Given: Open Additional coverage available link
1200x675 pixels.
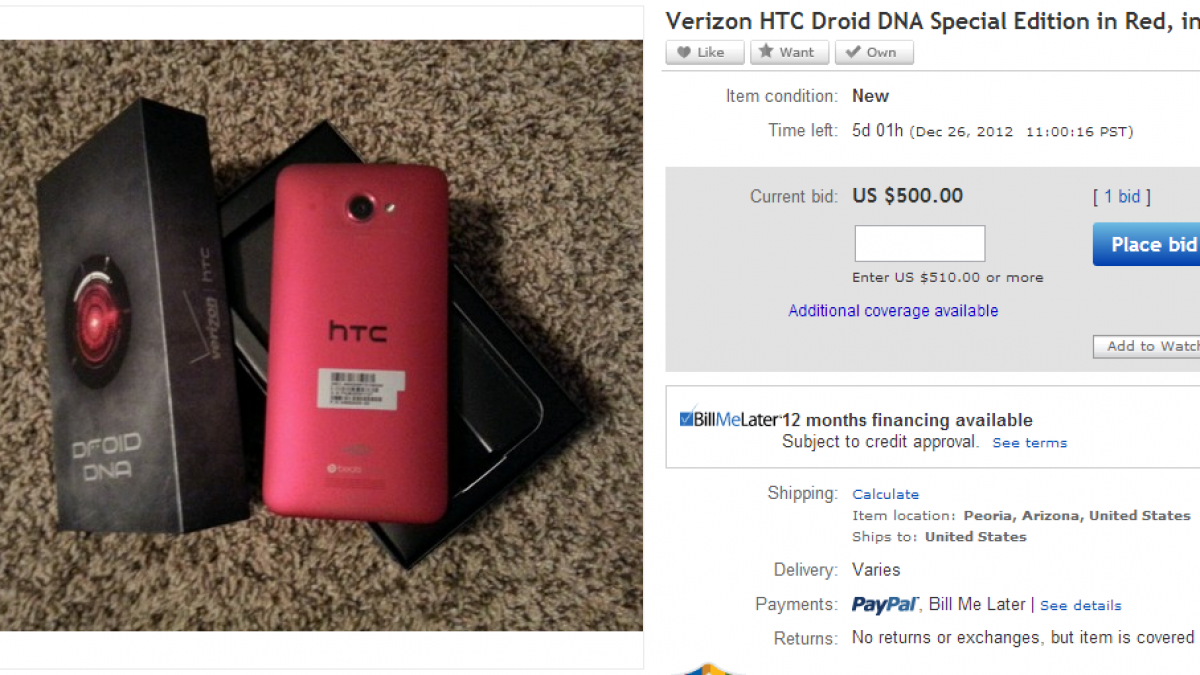Looking at the screenshot, I should (x=893, y=311).
